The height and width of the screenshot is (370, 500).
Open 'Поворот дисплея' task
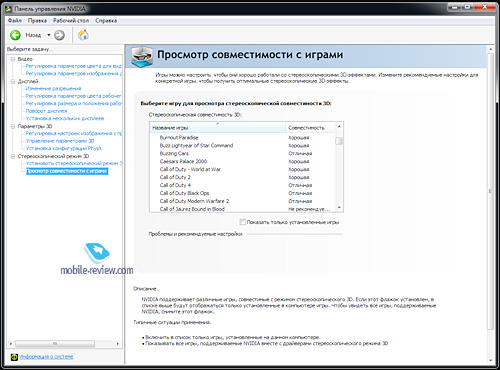click(46, 111)
